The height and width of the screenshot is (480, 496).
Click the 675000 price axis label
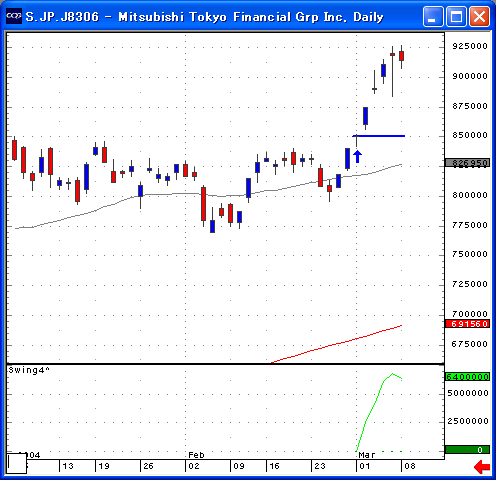pos(470,344)
